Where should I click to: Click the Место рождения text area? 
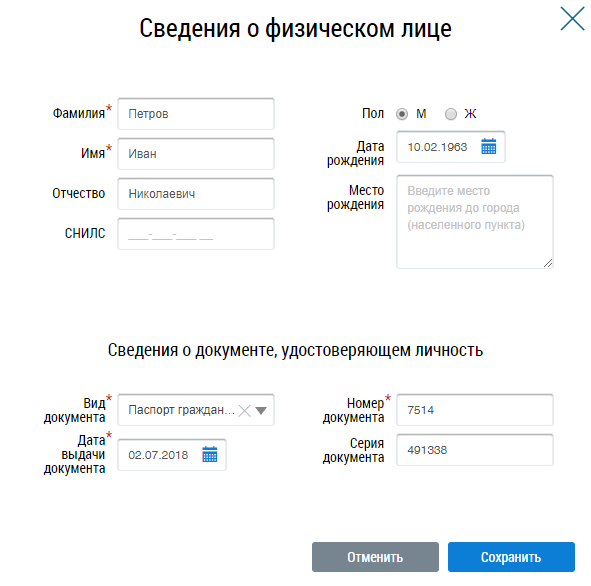tap(475, 222)
